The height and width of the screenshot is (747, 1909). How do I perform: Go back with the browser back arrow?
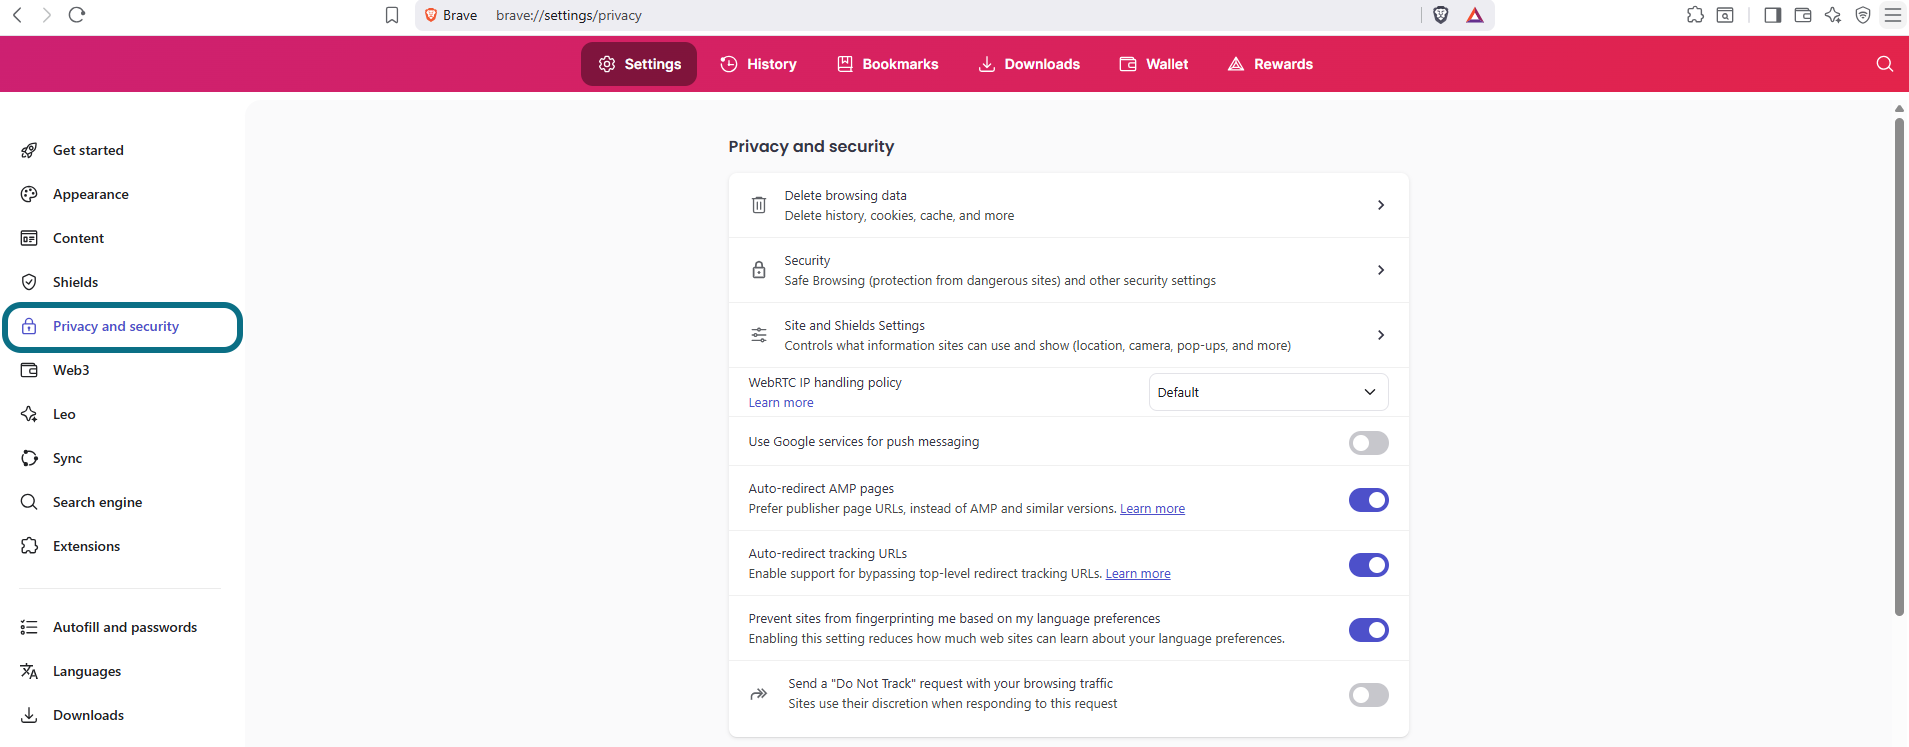pos(17,15)
